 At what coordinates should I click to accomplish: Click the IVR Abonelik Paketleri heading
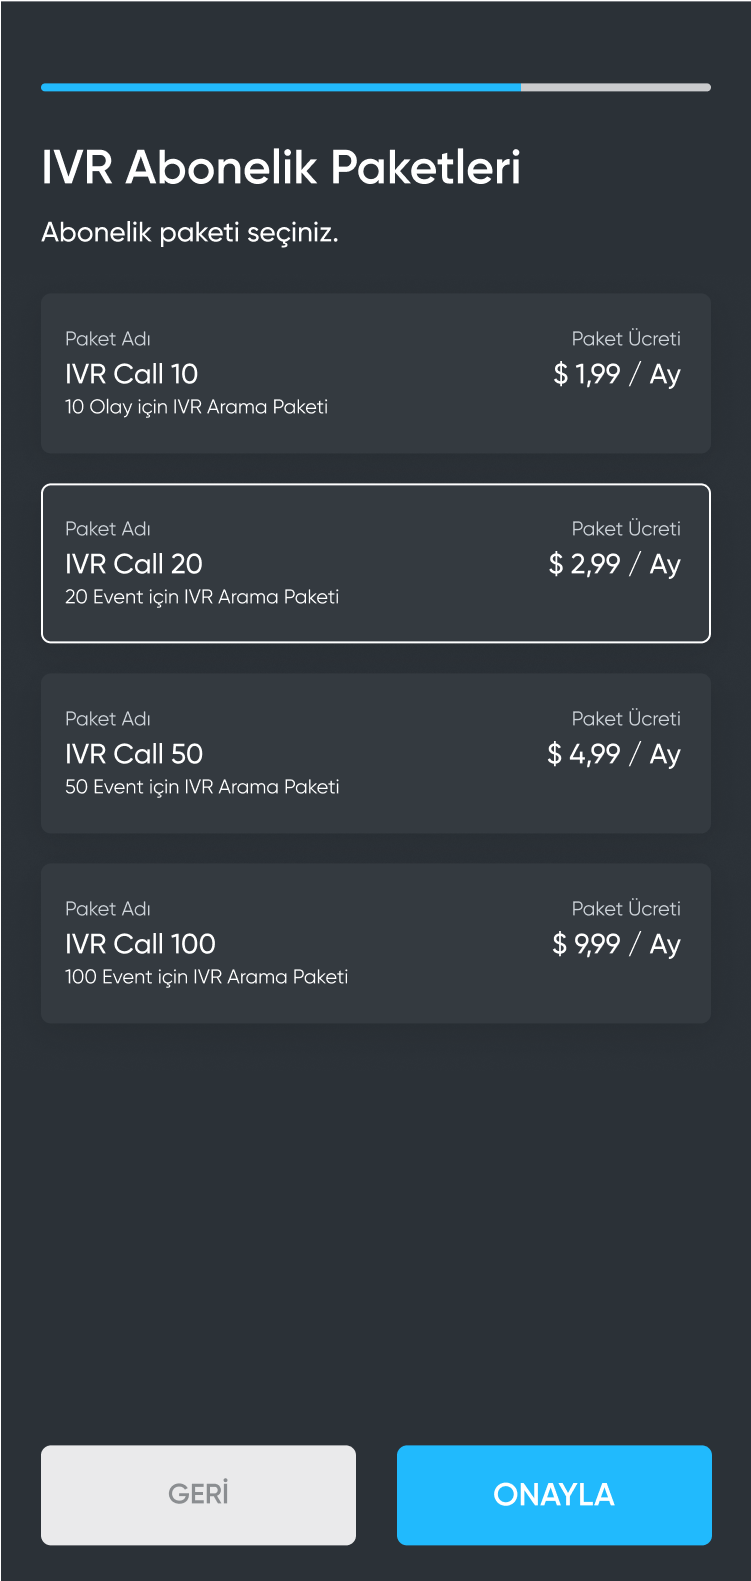click(281, 167)
